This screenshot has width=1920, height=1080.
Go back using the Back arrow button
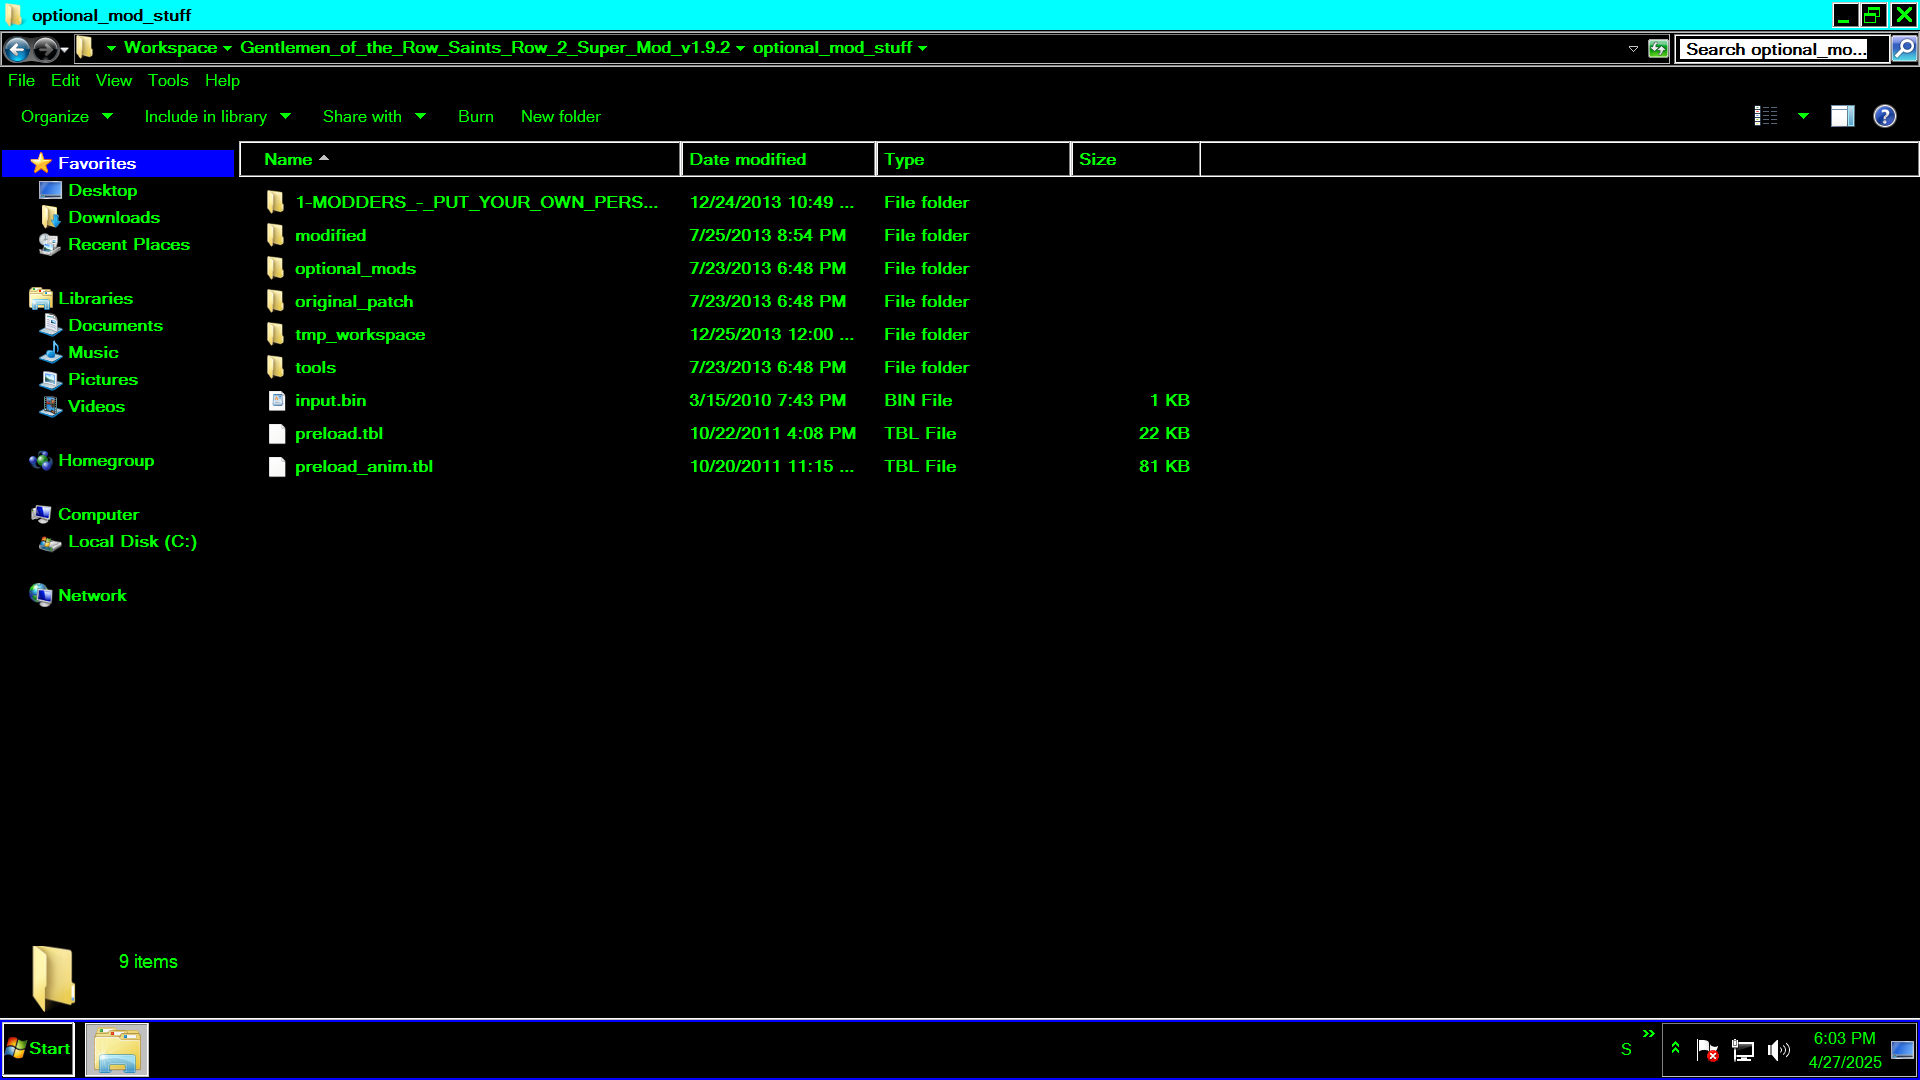(17, 48)
